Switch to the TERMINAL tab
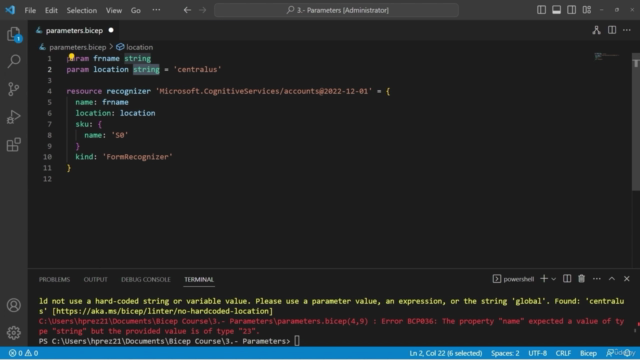640x360 pixels. pos(199,280)
